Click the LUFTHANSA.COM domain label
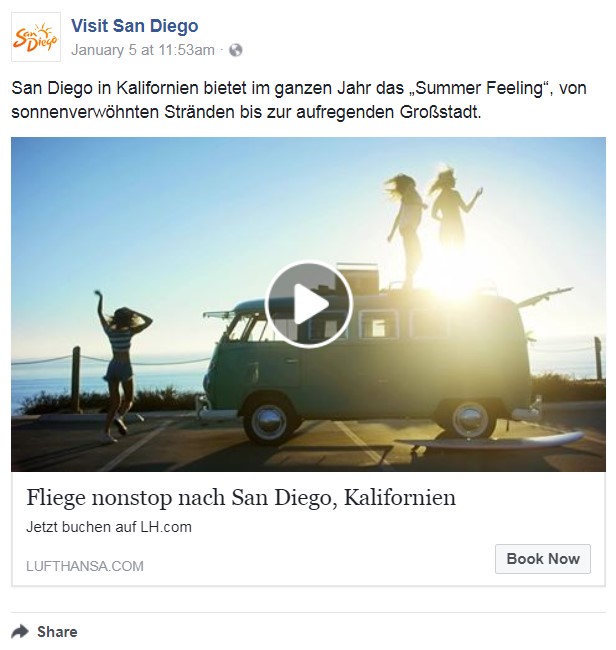 coord(85,566)
